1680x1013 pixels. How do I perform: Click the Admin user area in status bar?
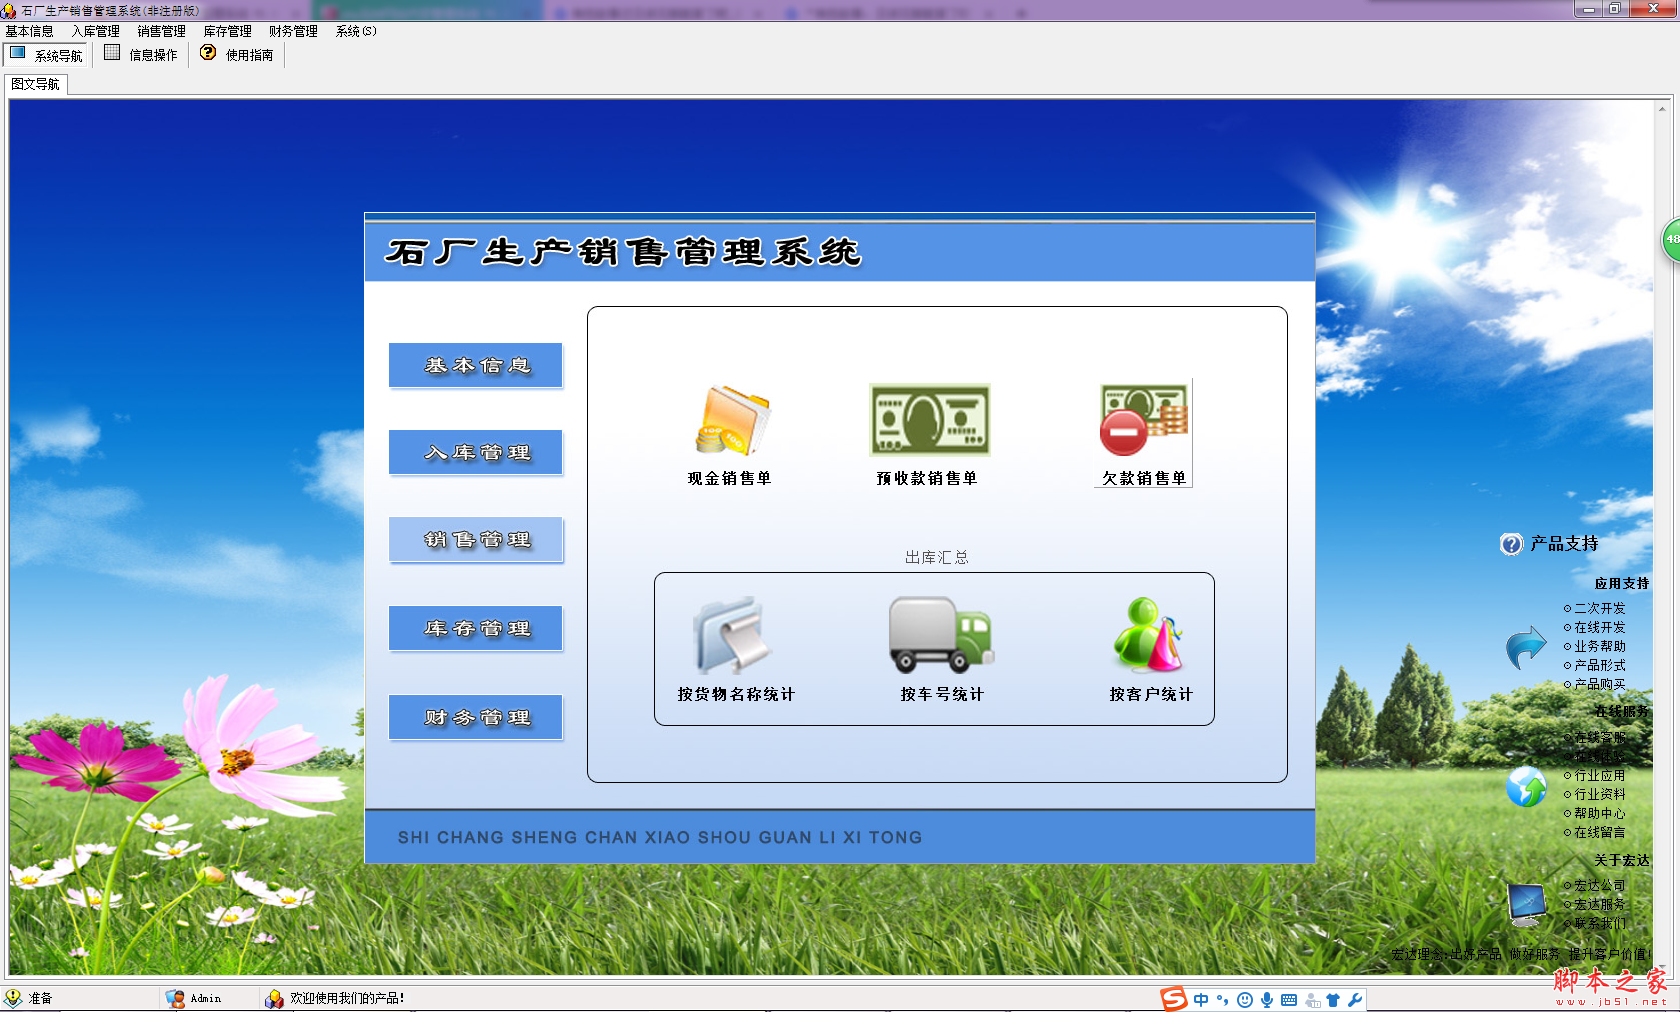point(203,998)
